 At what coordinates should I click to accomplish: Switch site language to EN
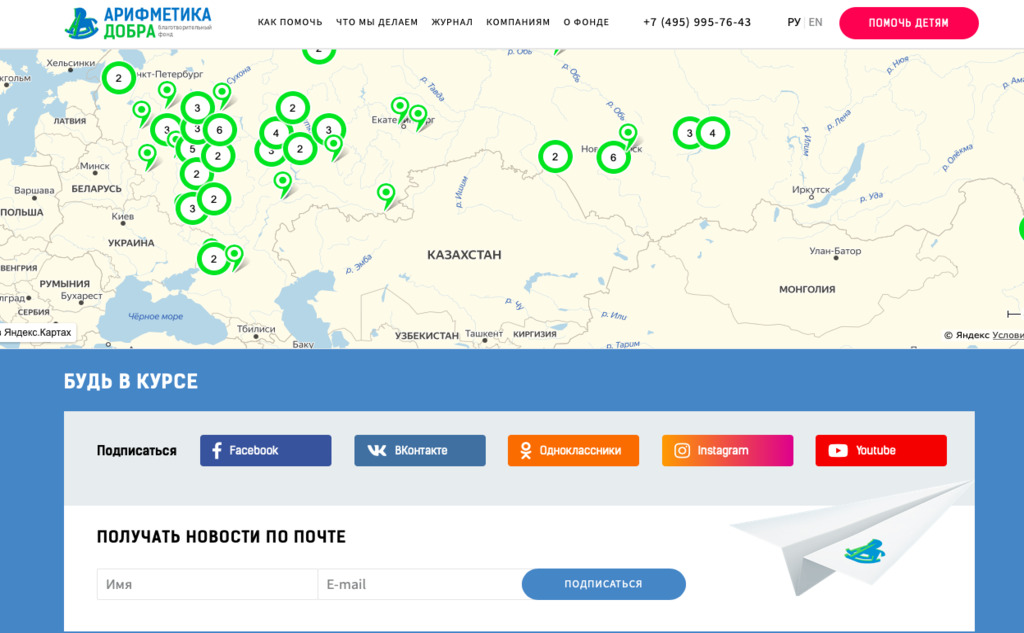[816, 22]
